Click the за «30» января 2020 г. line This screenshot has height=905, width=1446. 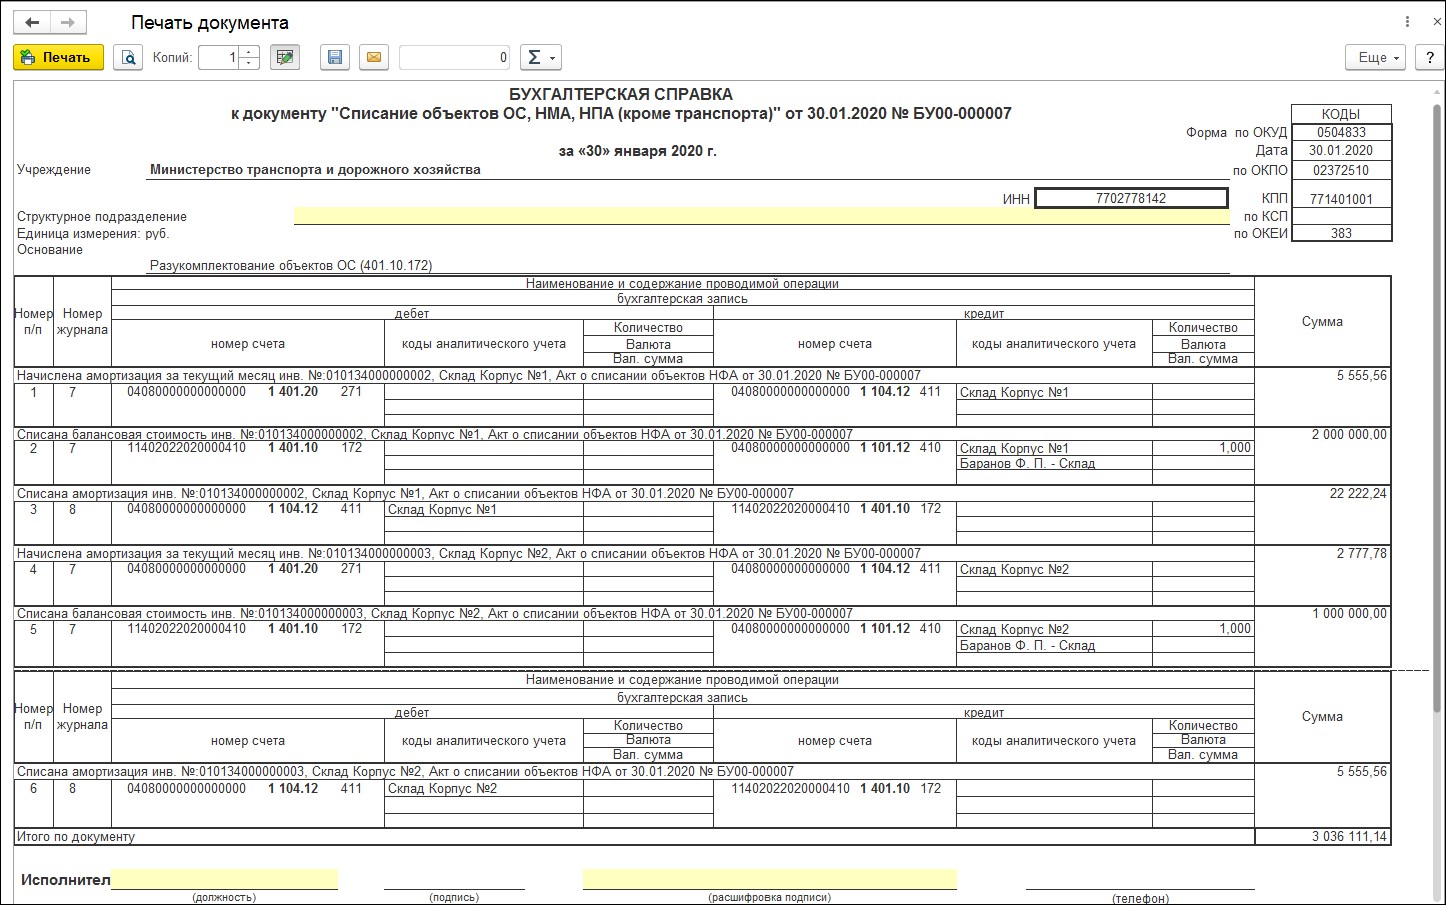637,151
